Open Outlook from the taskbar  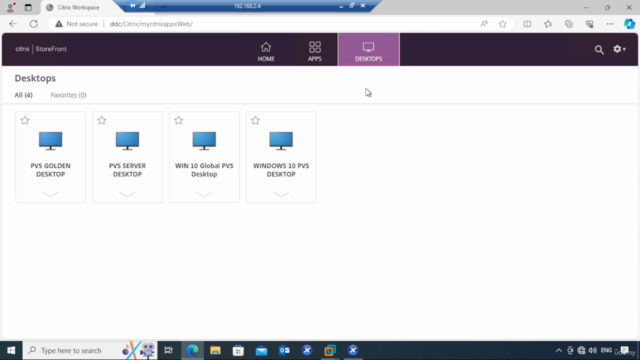(x=284, y=350)
